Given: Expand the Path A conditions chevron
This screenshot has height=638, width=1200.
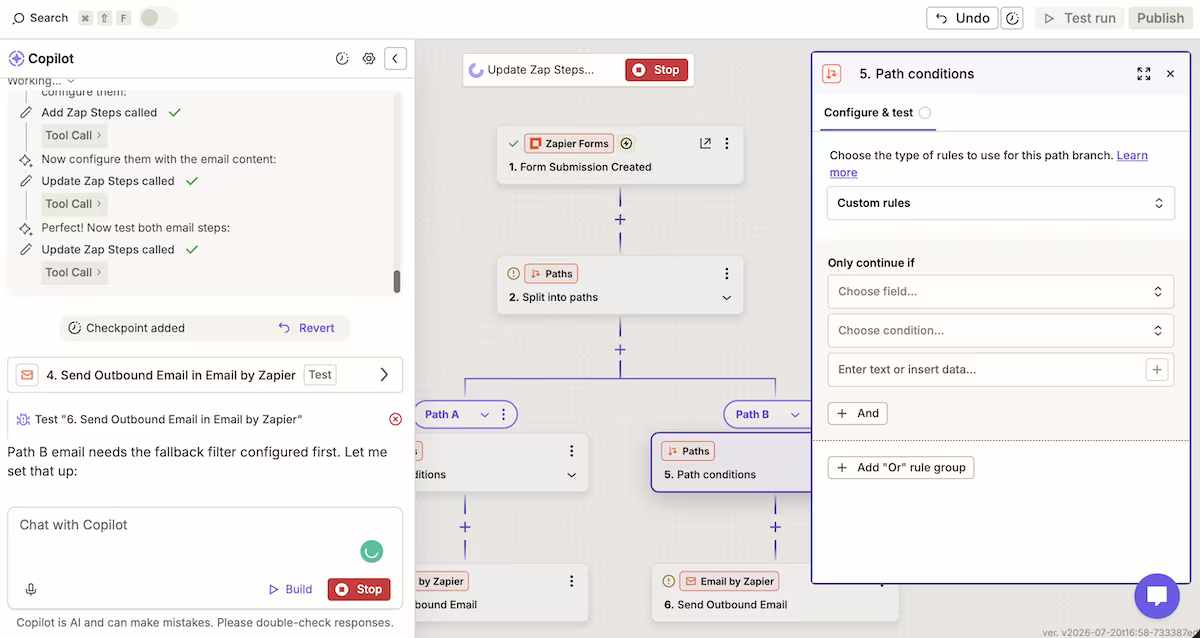Looking at the screenshot, I should [x=572, y=475].
